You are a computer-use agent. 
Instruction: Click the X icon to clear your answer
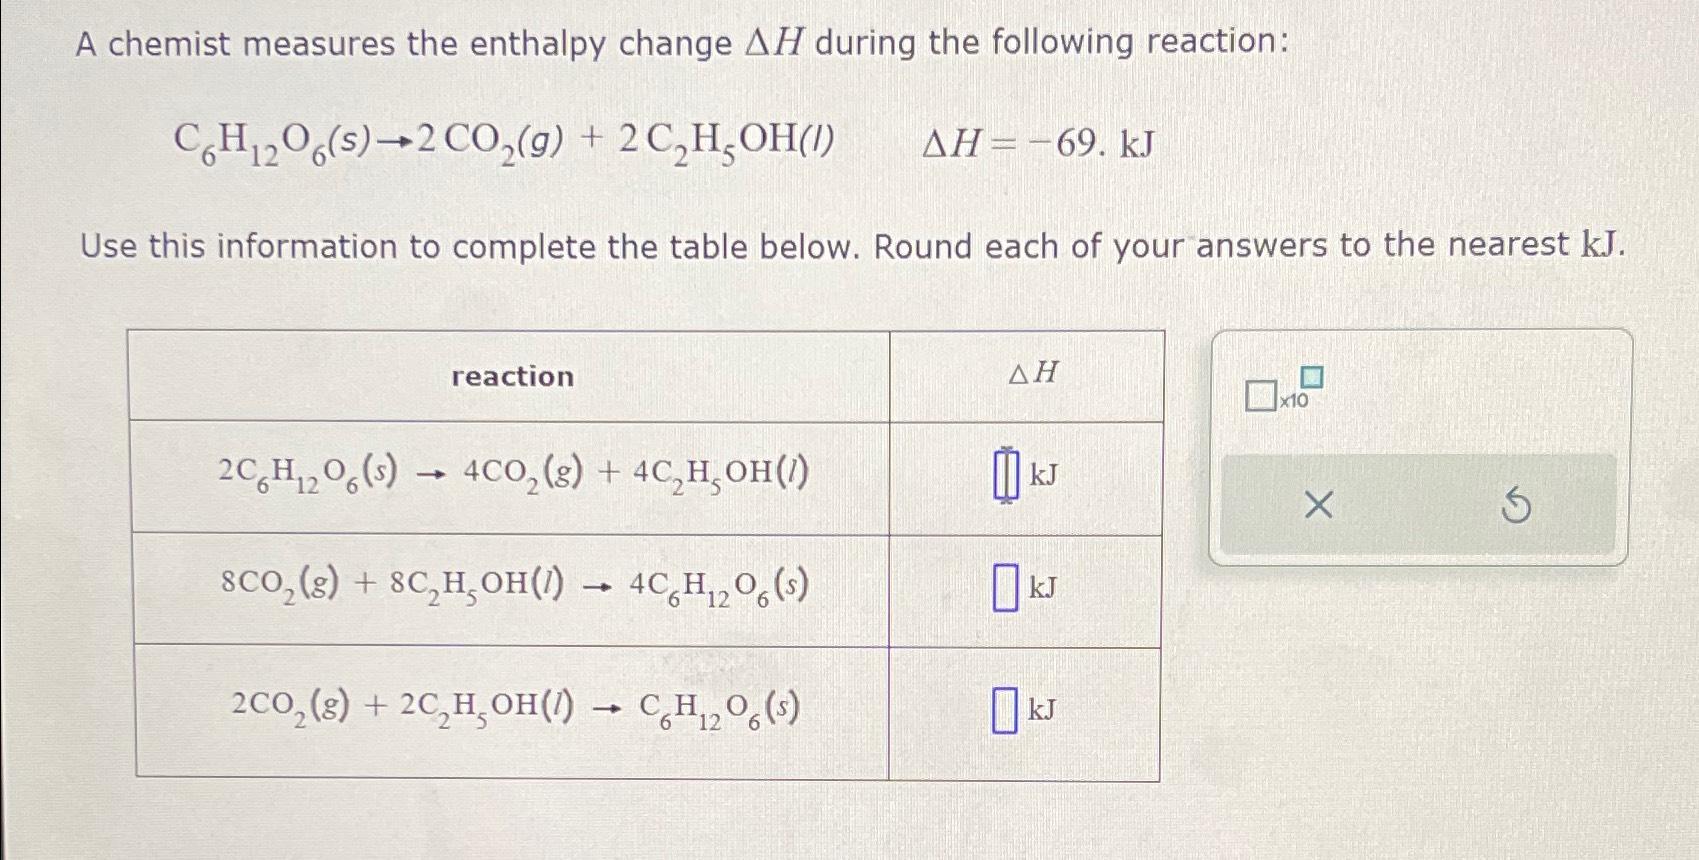click(1318, 504)
